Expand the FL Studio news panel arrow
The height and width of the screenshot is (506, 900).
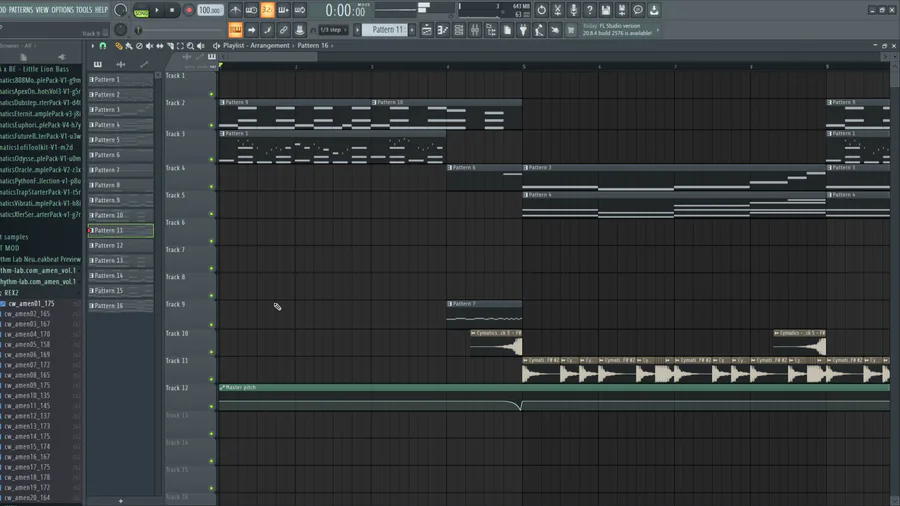(x=658, y=30)
